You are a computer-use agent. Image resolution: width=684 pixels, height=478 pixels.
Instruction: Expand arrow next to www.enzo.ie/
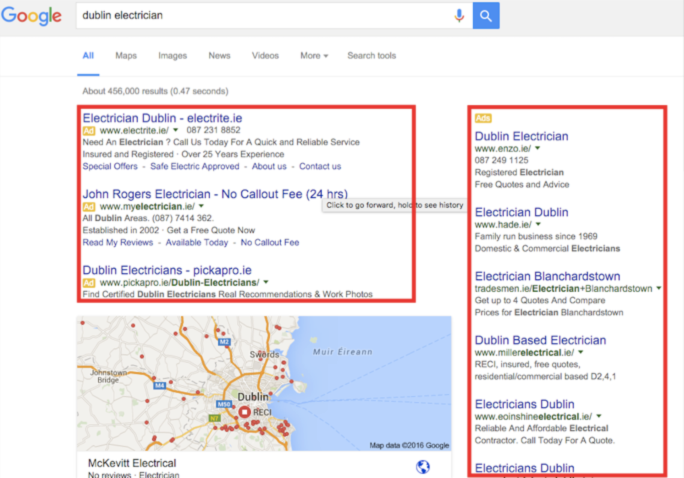click(537, 148)
